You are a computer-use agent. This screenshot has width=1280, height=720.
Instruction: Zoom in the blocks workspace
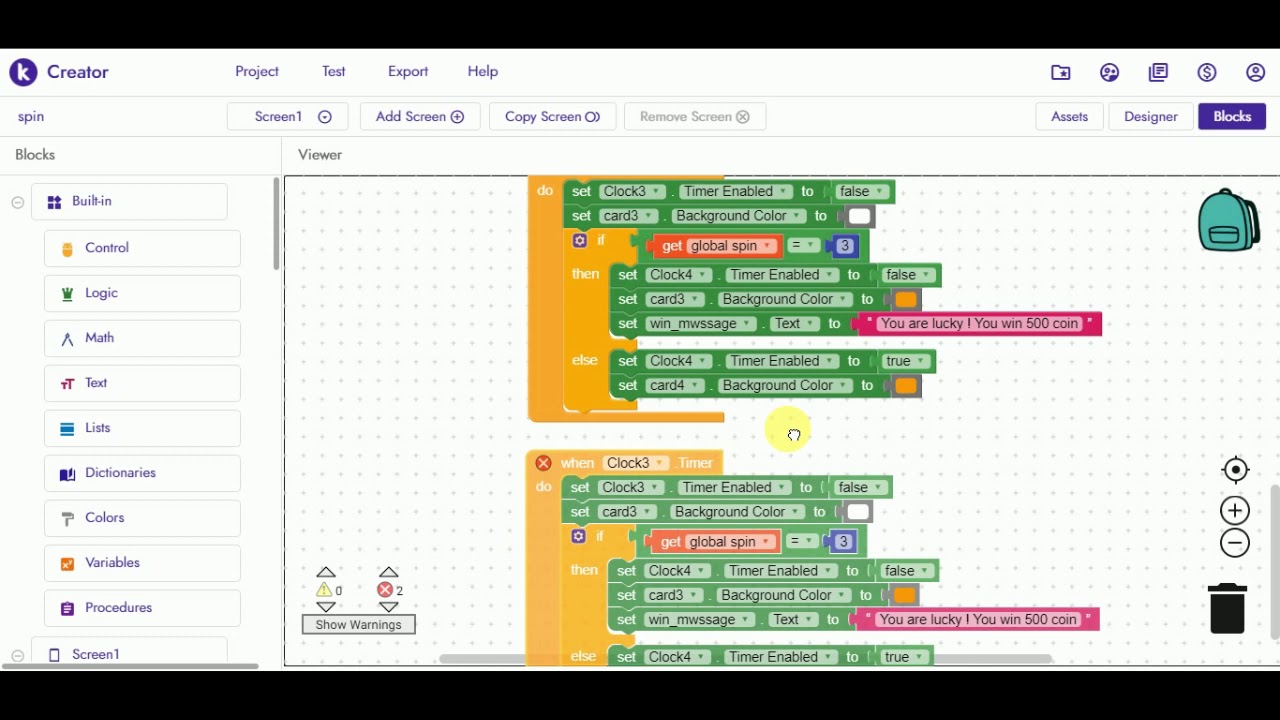pyautogui.click(x=1235, y=511)
